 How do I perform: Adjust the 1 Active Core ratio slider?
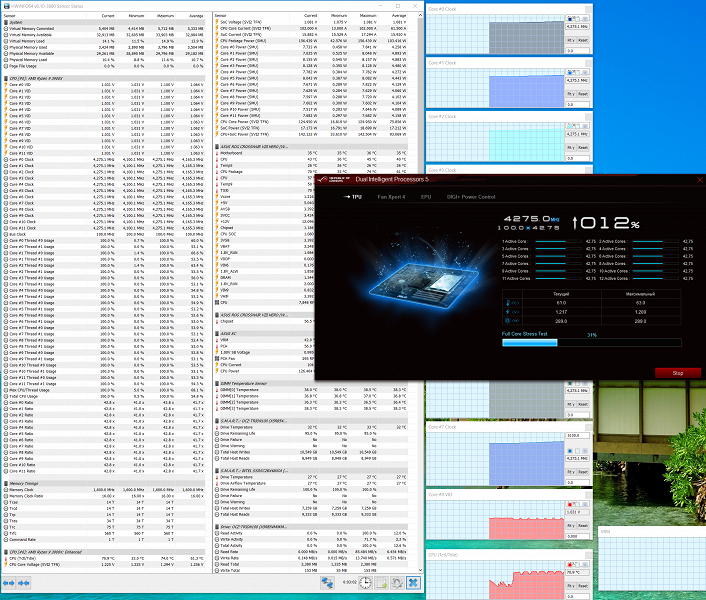point(558,241)
